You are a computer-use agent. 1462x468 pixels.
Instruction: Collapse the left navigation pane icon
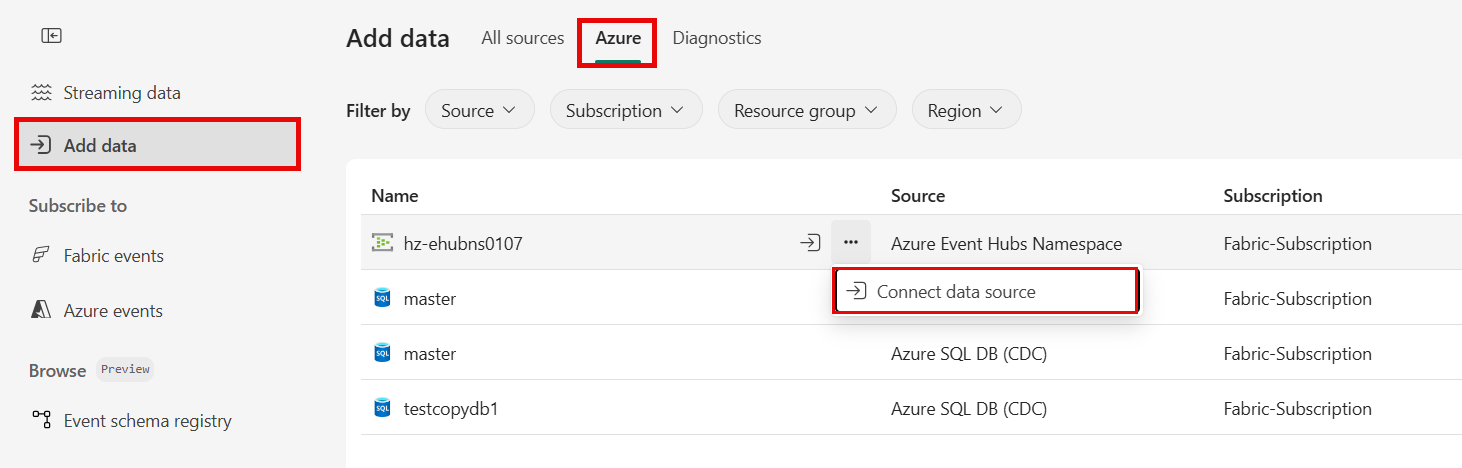[51, 36]
